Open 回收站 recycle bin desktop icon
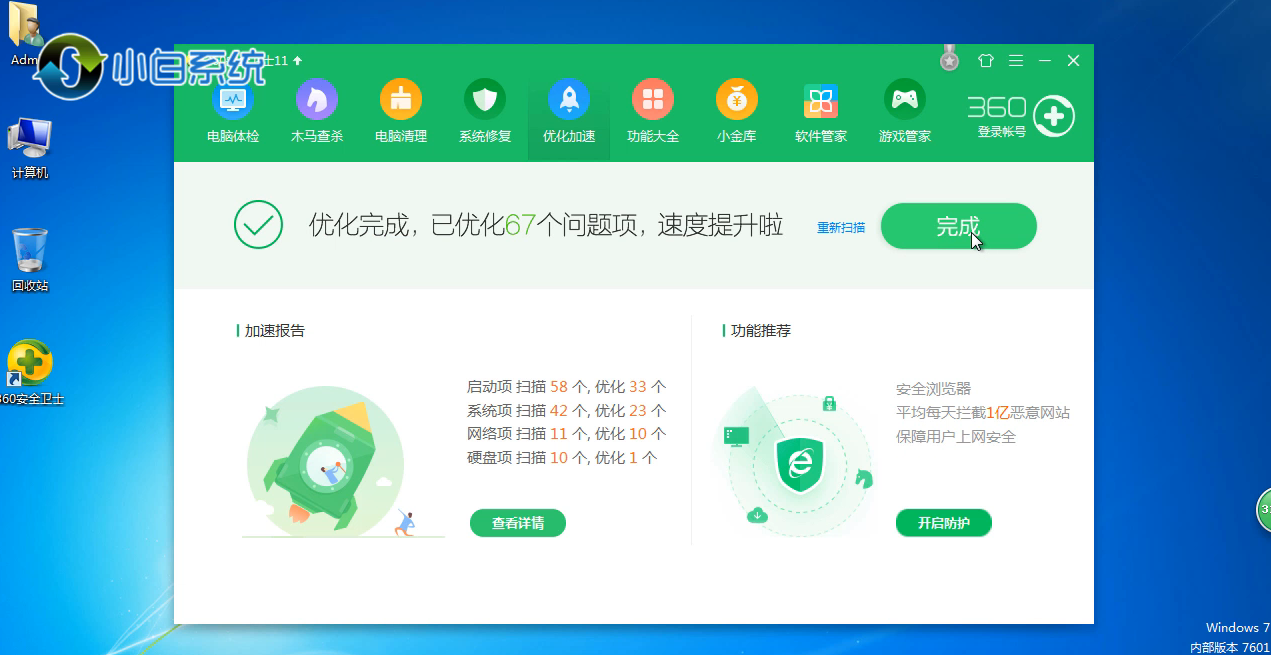This screenshot has width=1271, height=655. [x=30, y=260]
